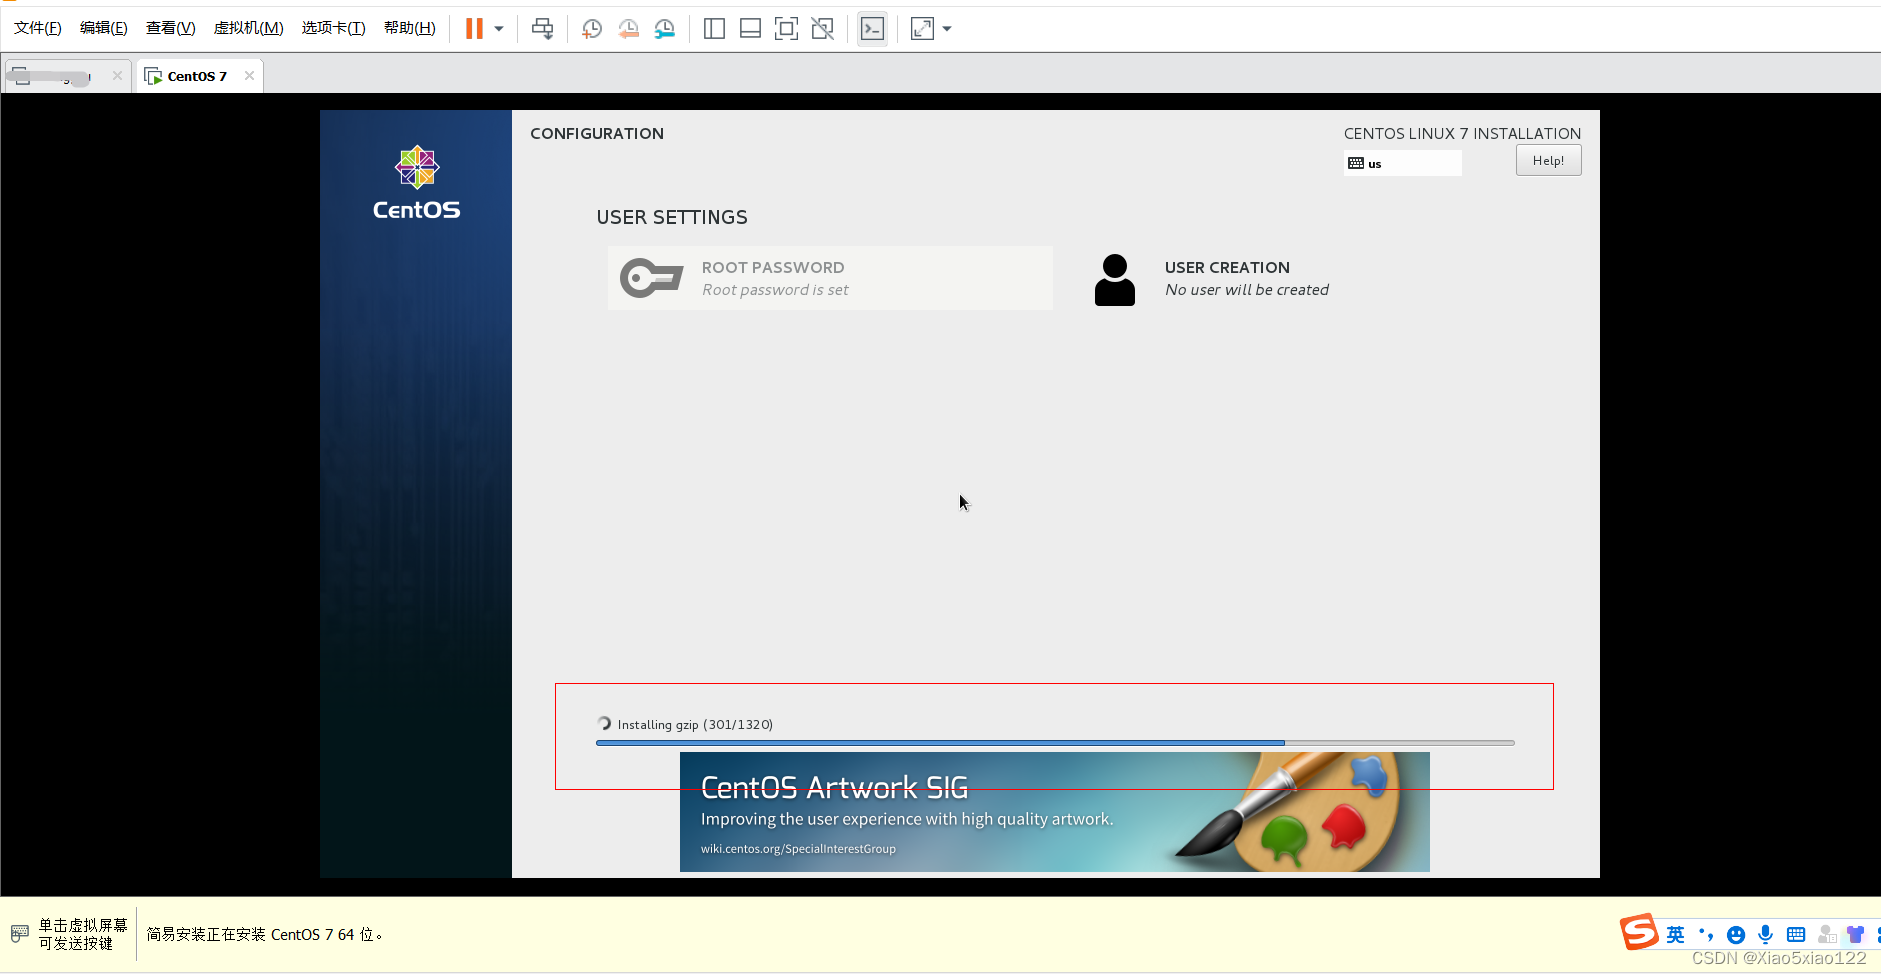
Task: Toggle the thumbnail bar view icon
Action: 750,29
